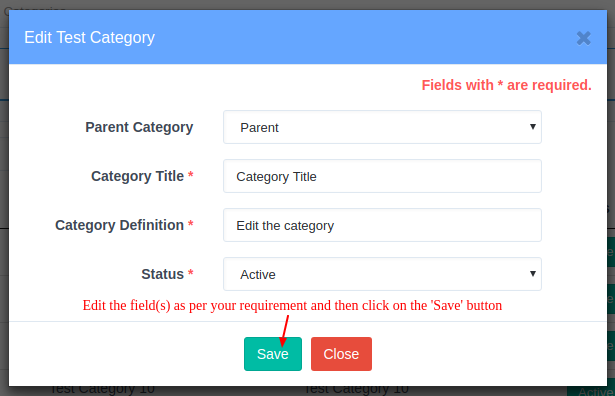The image size is (615, 396).
Task: Focus the Category Title text field
Action: (382, 176)
